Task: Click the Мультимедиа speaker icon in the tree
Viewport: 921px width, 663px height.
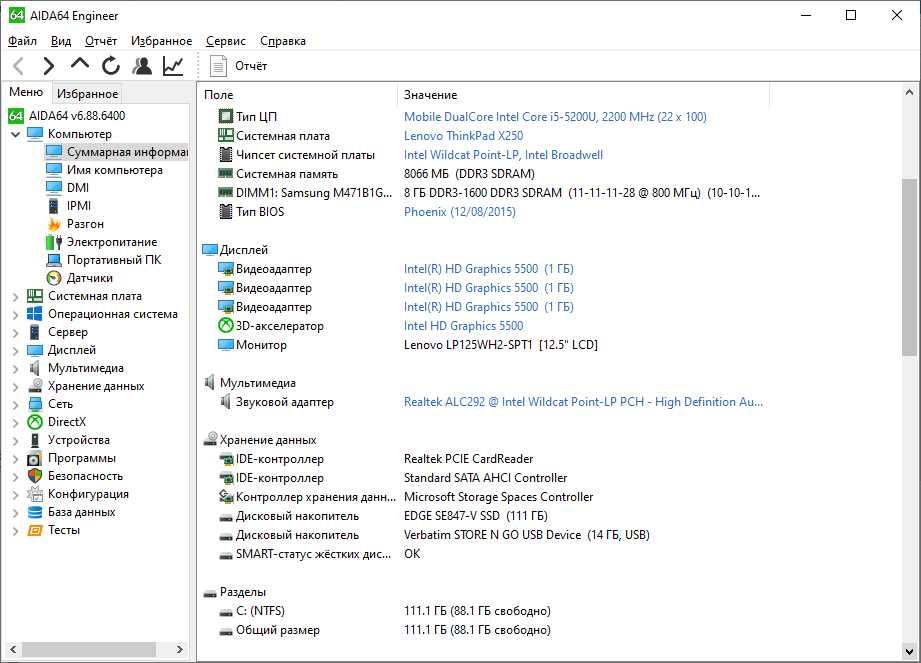Action: click(35, 368)
